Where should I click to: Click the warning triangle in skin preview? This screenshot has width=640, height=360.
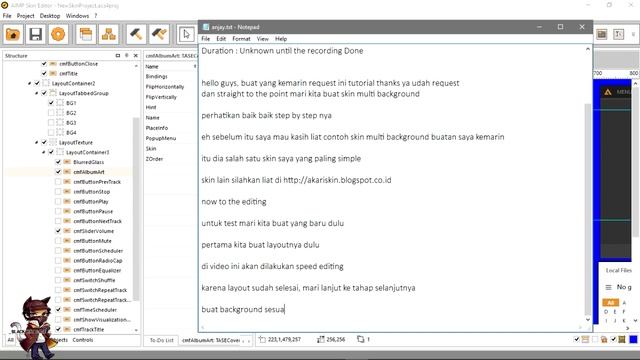[x=608, y=92]
